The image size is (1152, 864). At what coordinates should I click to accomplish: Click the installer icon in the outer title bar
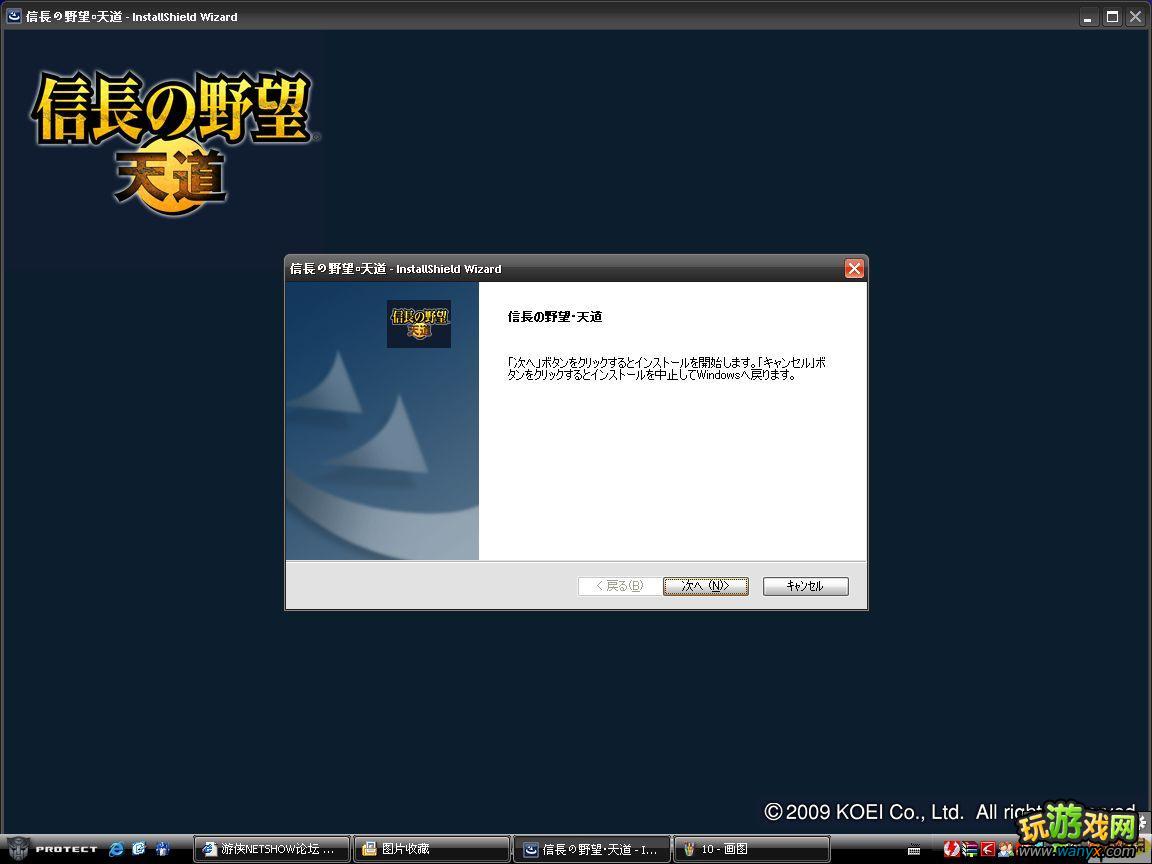[x=14, y=16]
